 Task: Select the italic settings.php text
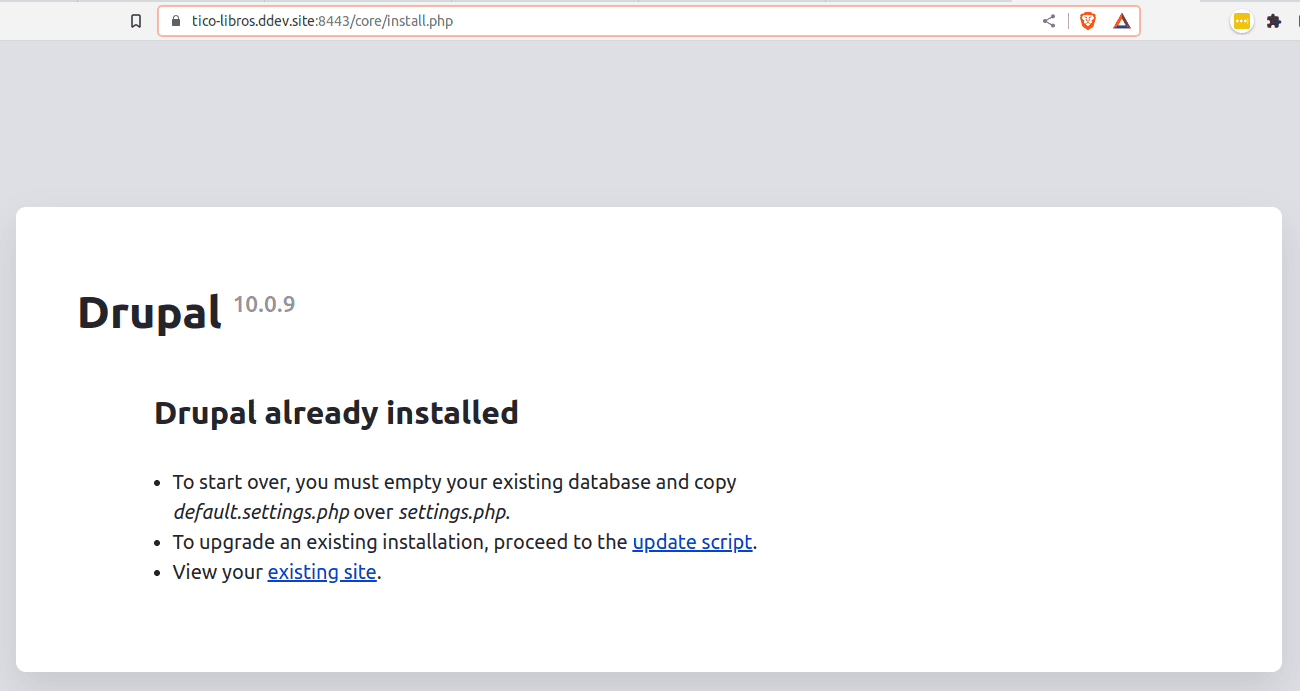point(452,511)
